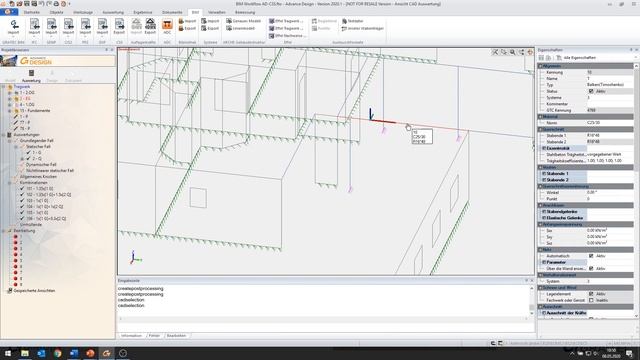Click the orange rightmost viewport toolbar icon
Viewport: 640px width, 360px height.
pos(530,52)
